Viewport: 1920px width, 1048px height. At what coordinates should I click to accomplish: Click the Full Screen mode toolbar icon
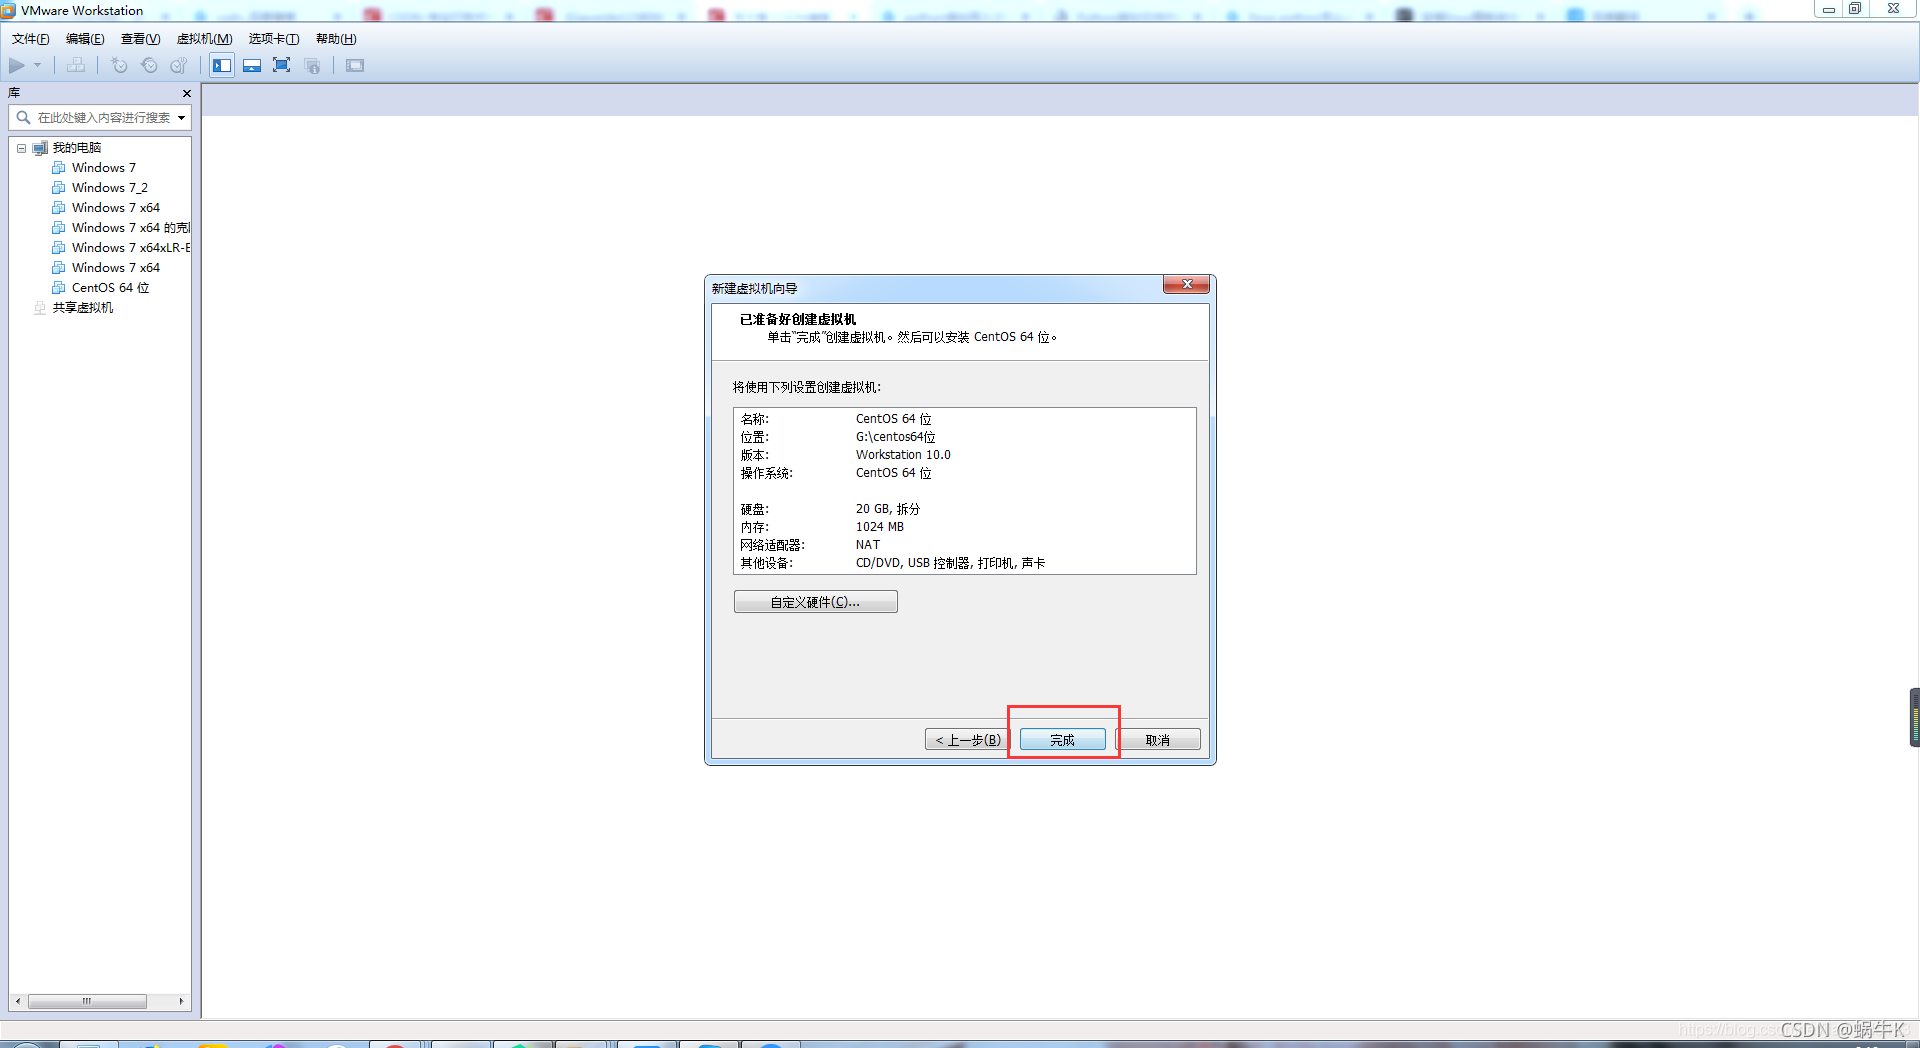click(282, 65)
